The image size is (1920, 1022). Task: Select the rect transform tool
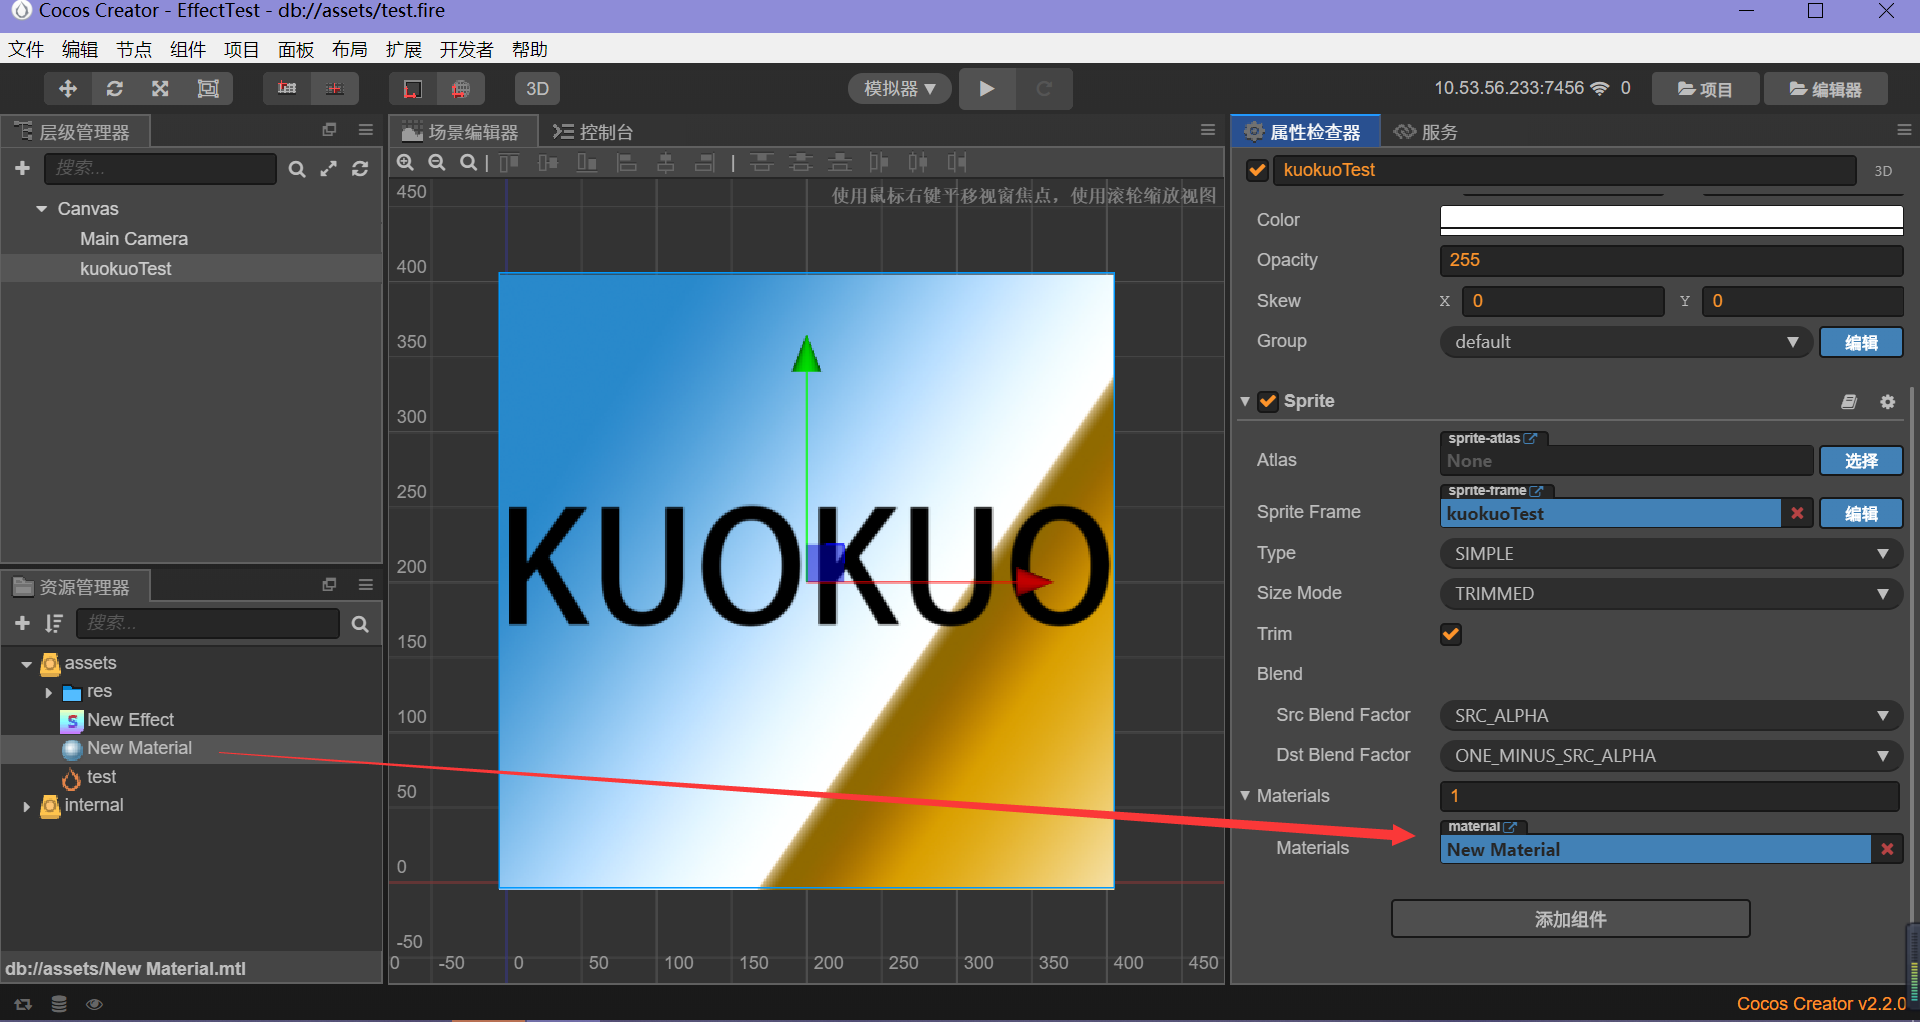pyautogui.click(x=208, y=89)
